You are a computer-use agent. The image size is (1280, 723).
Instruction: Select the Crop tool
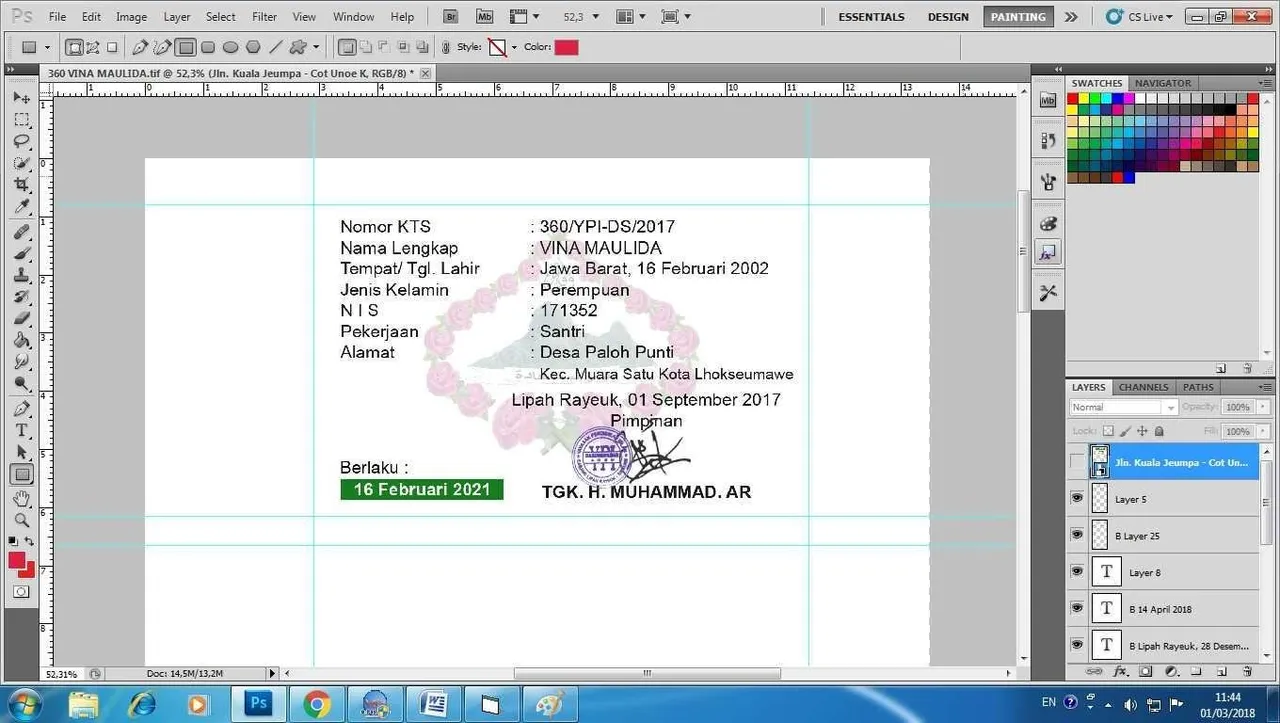tap(21, 185)
